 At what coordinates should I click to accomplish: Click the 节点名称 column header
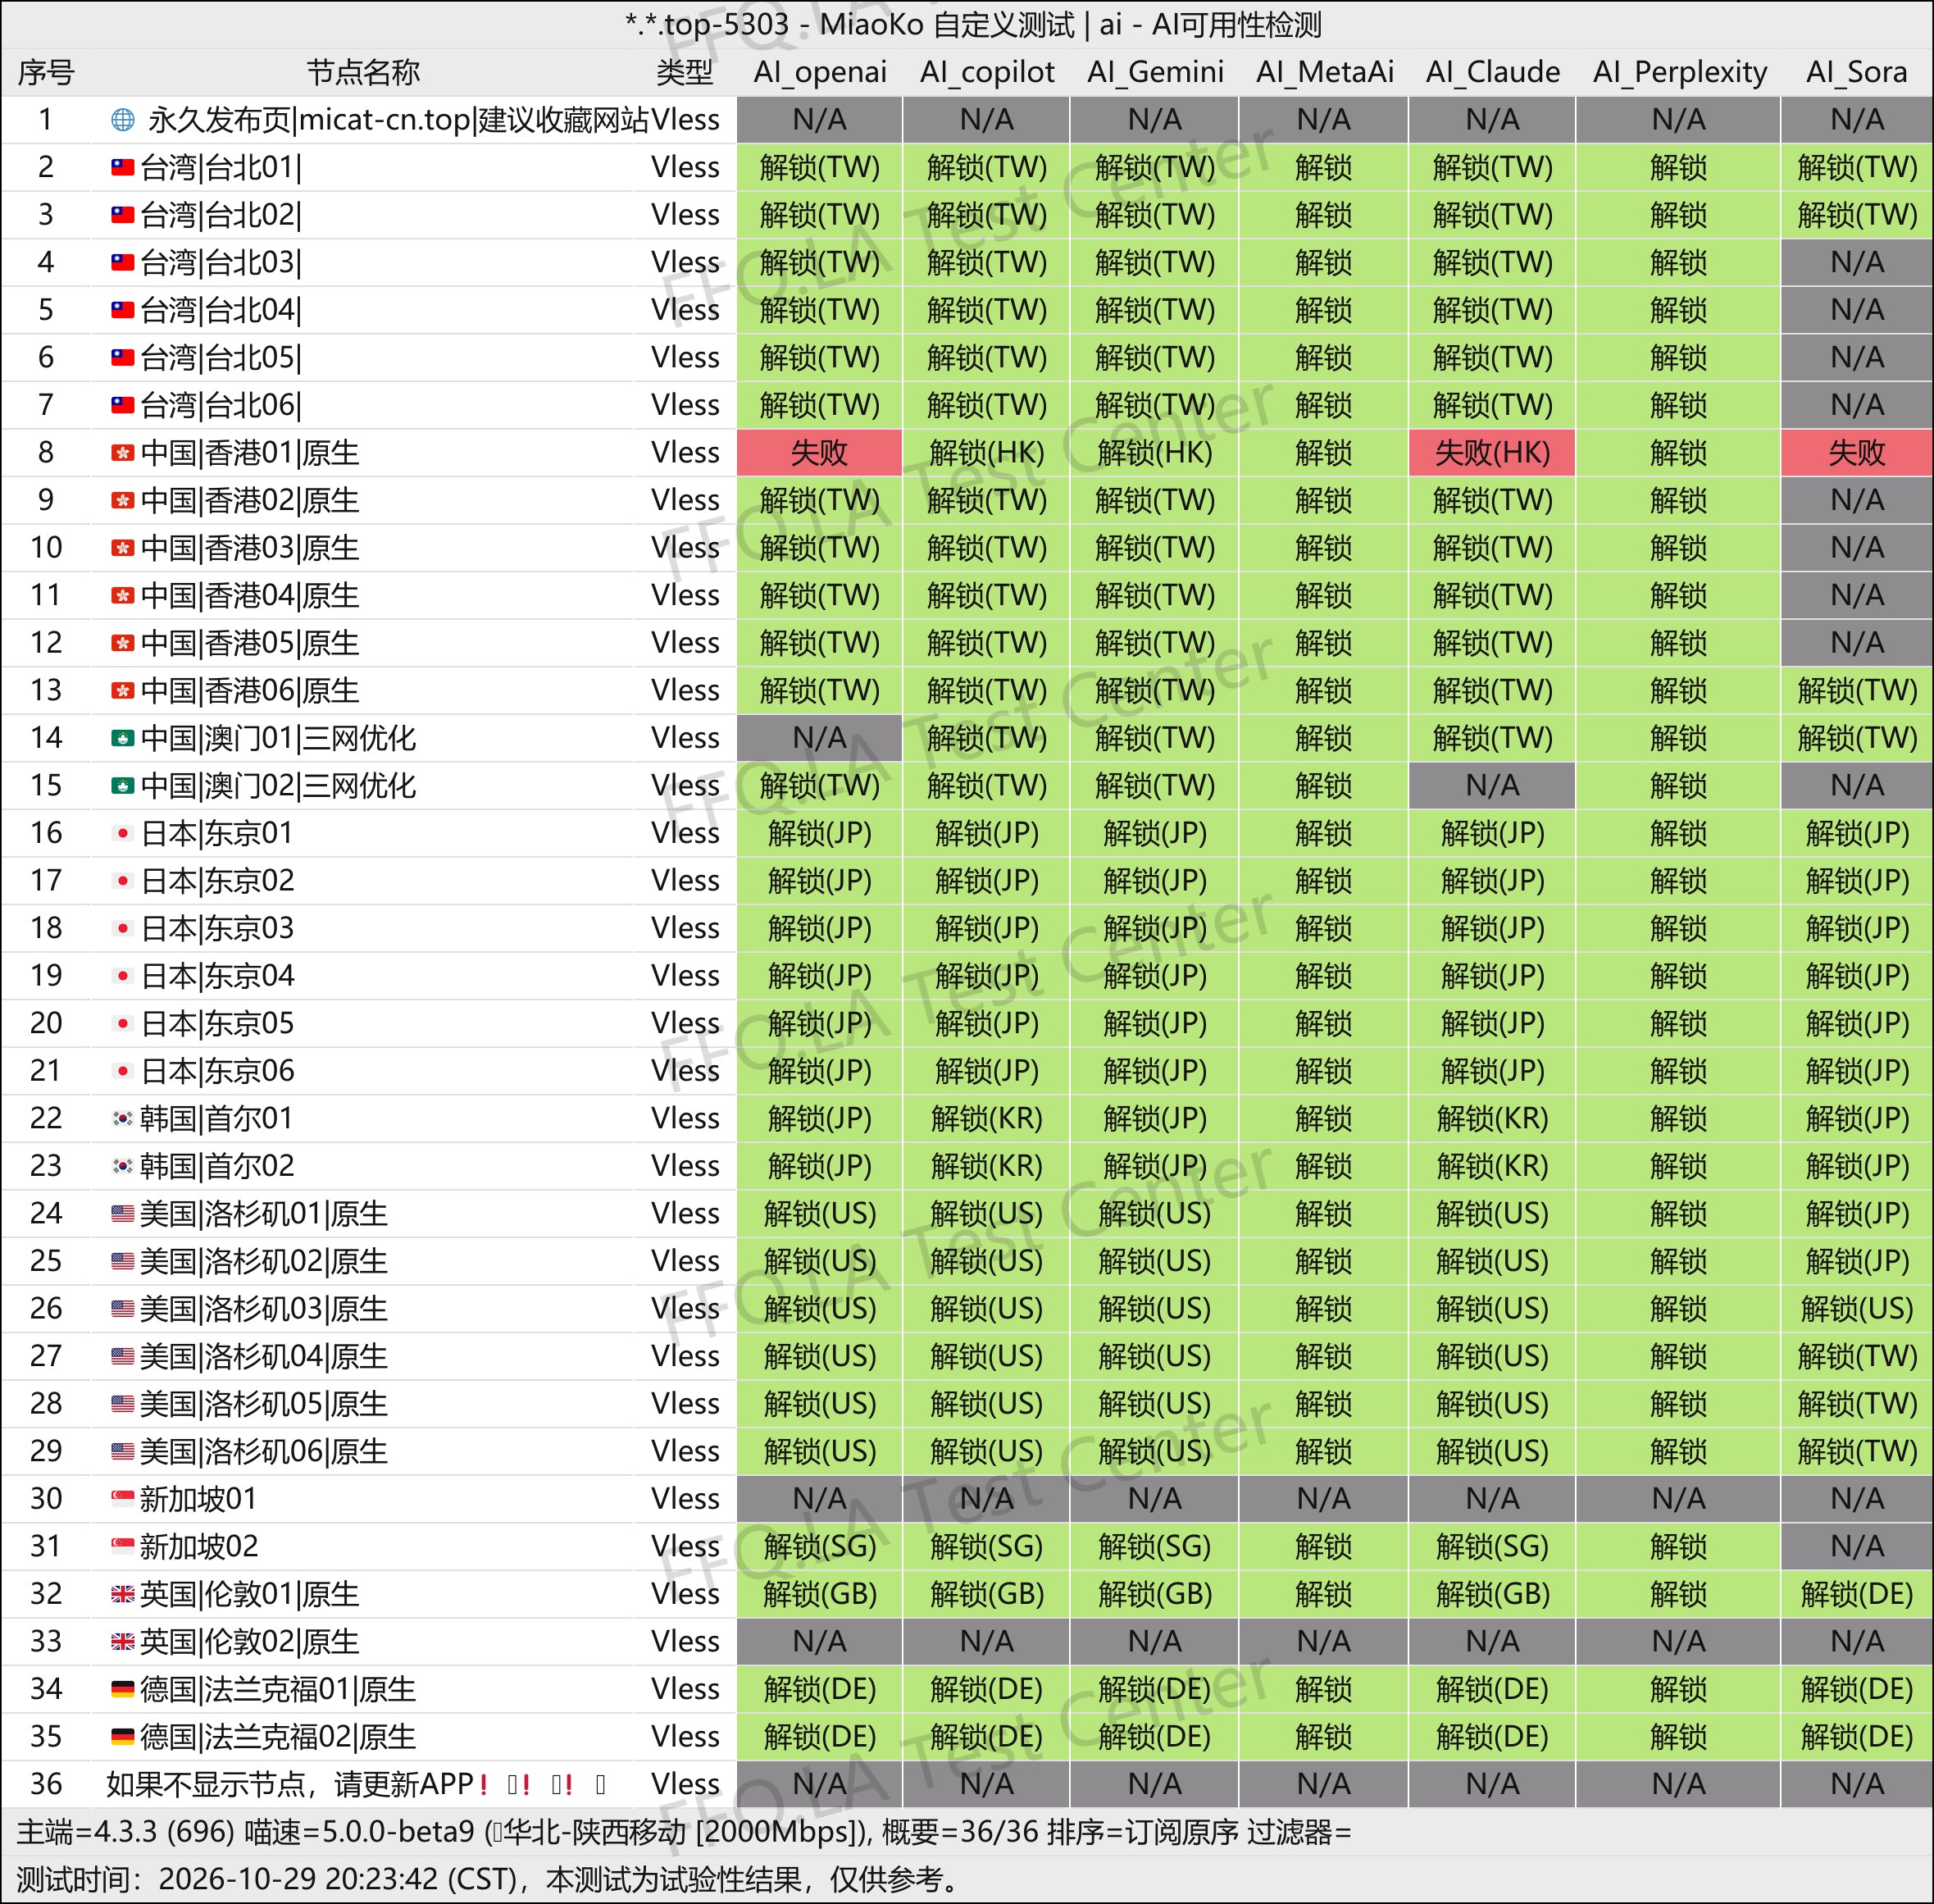coord(363,72)
